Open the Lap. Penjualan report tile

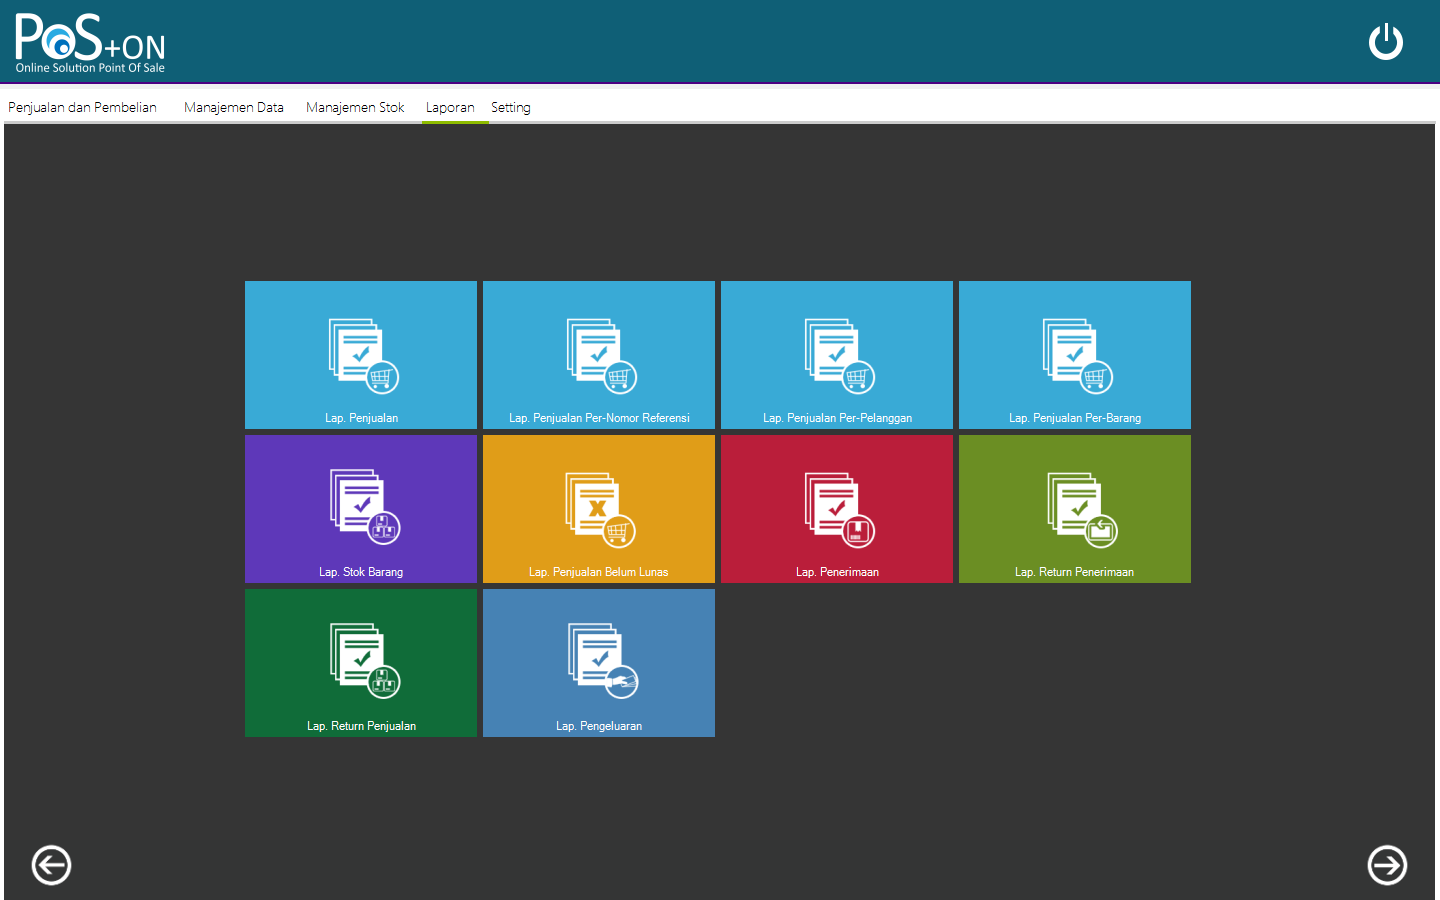pyautogui.click(x=360, y=354)
